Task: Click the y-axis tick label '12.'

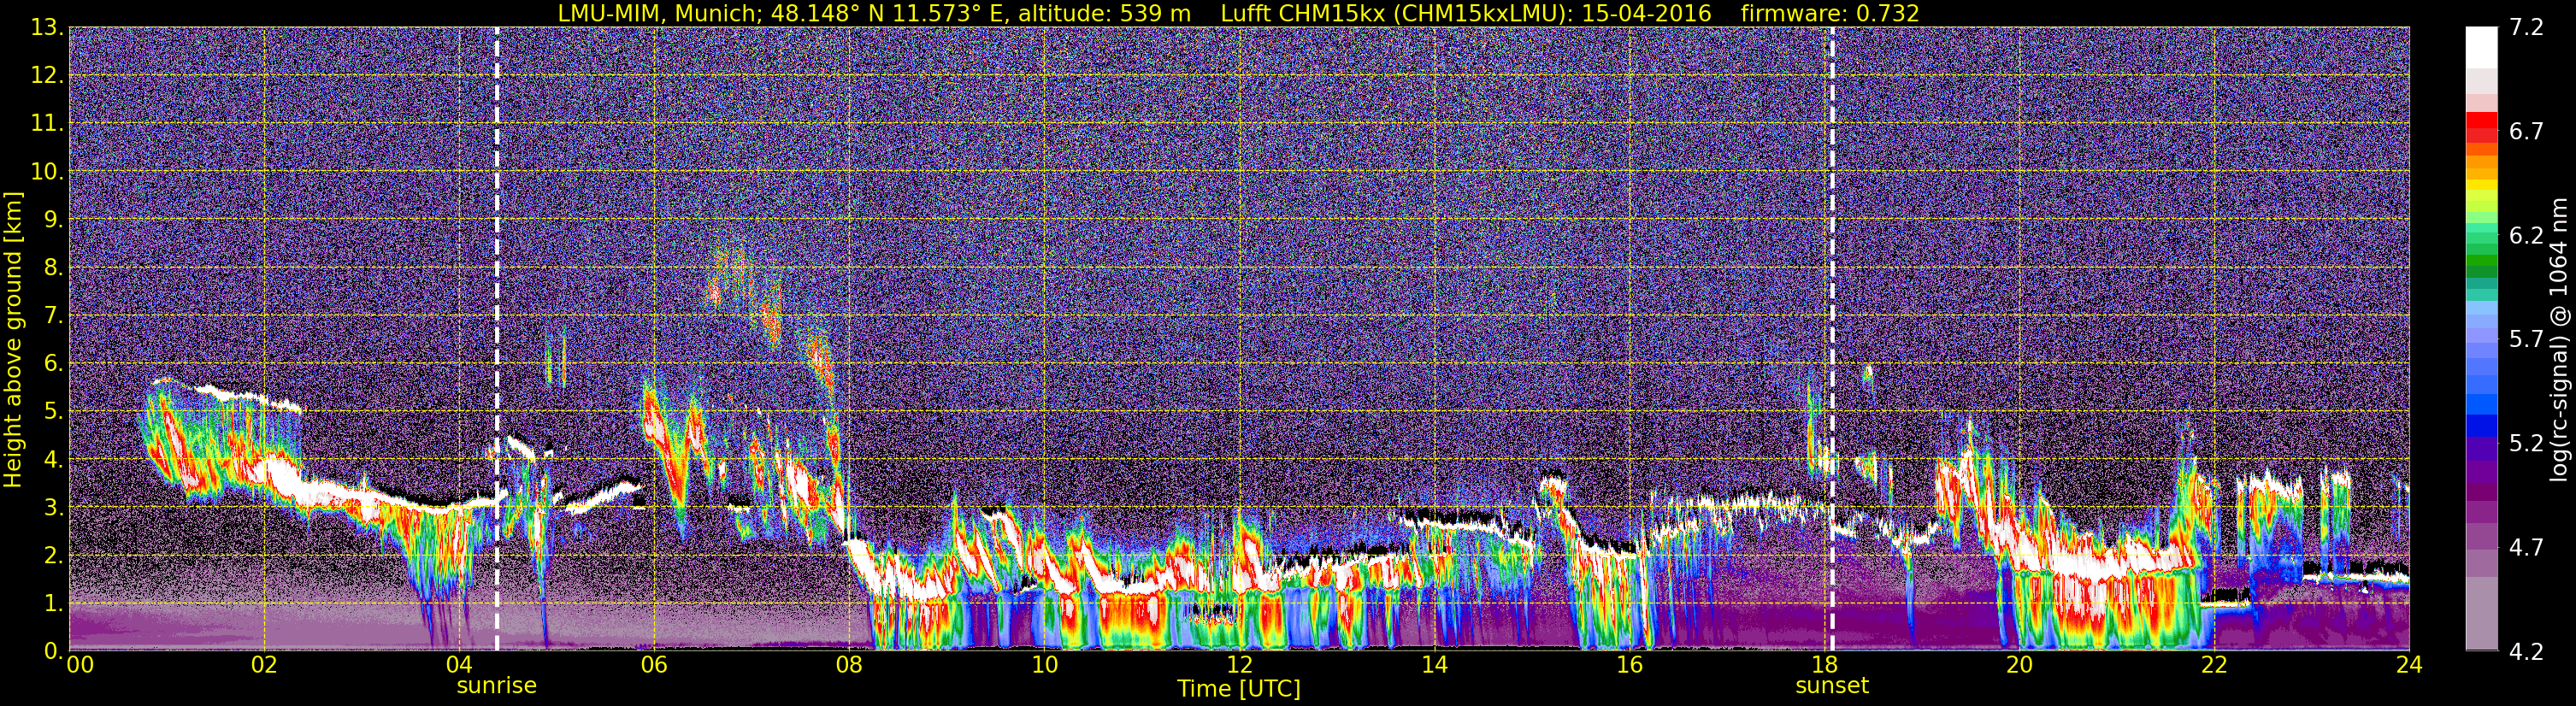Action: tap(46, 75)
